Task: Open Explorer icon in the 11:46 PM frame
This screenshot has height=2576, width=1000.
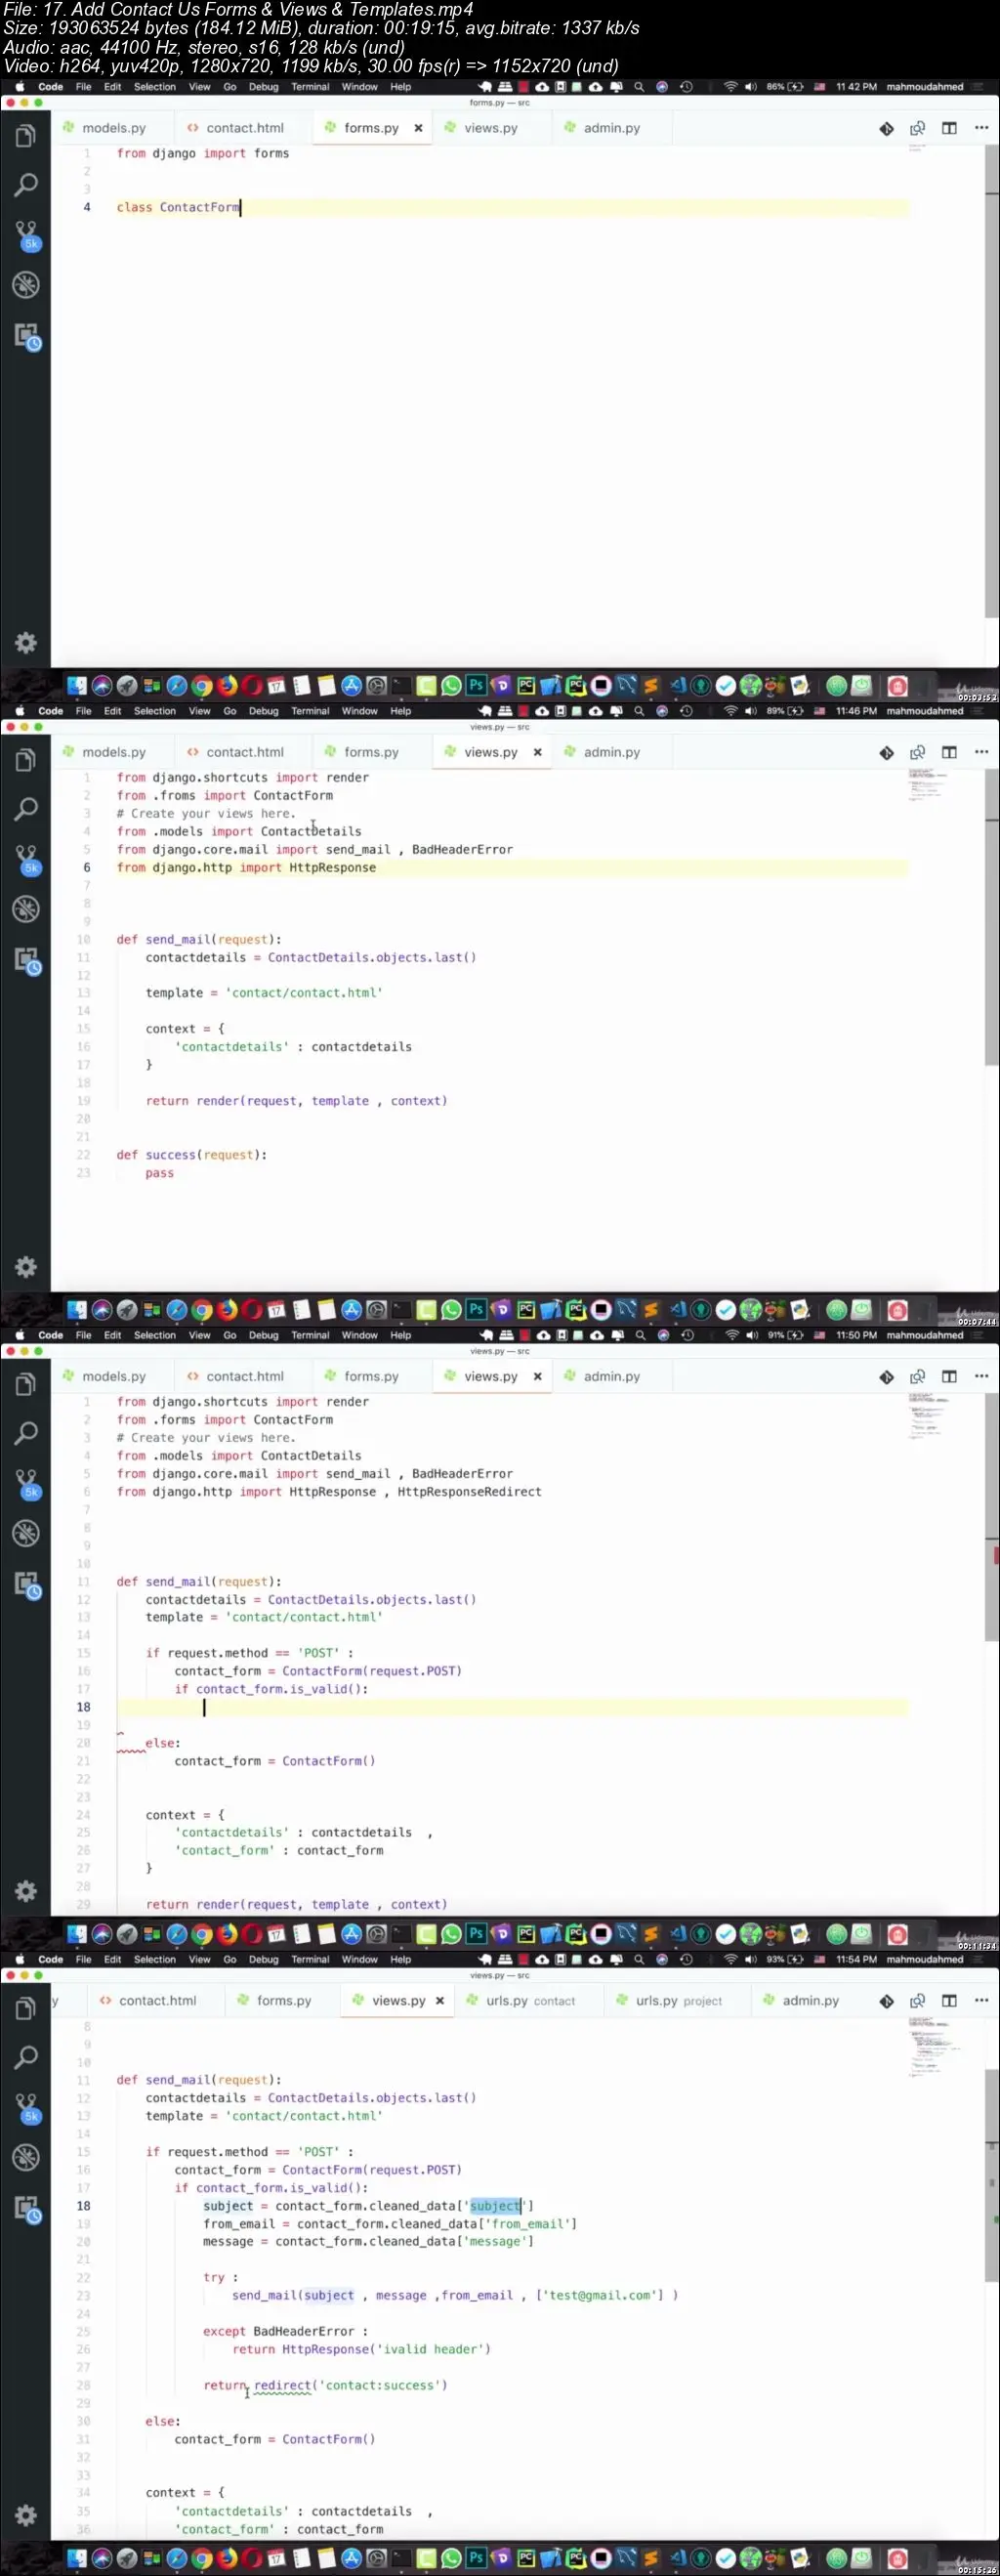Action: 26,760
